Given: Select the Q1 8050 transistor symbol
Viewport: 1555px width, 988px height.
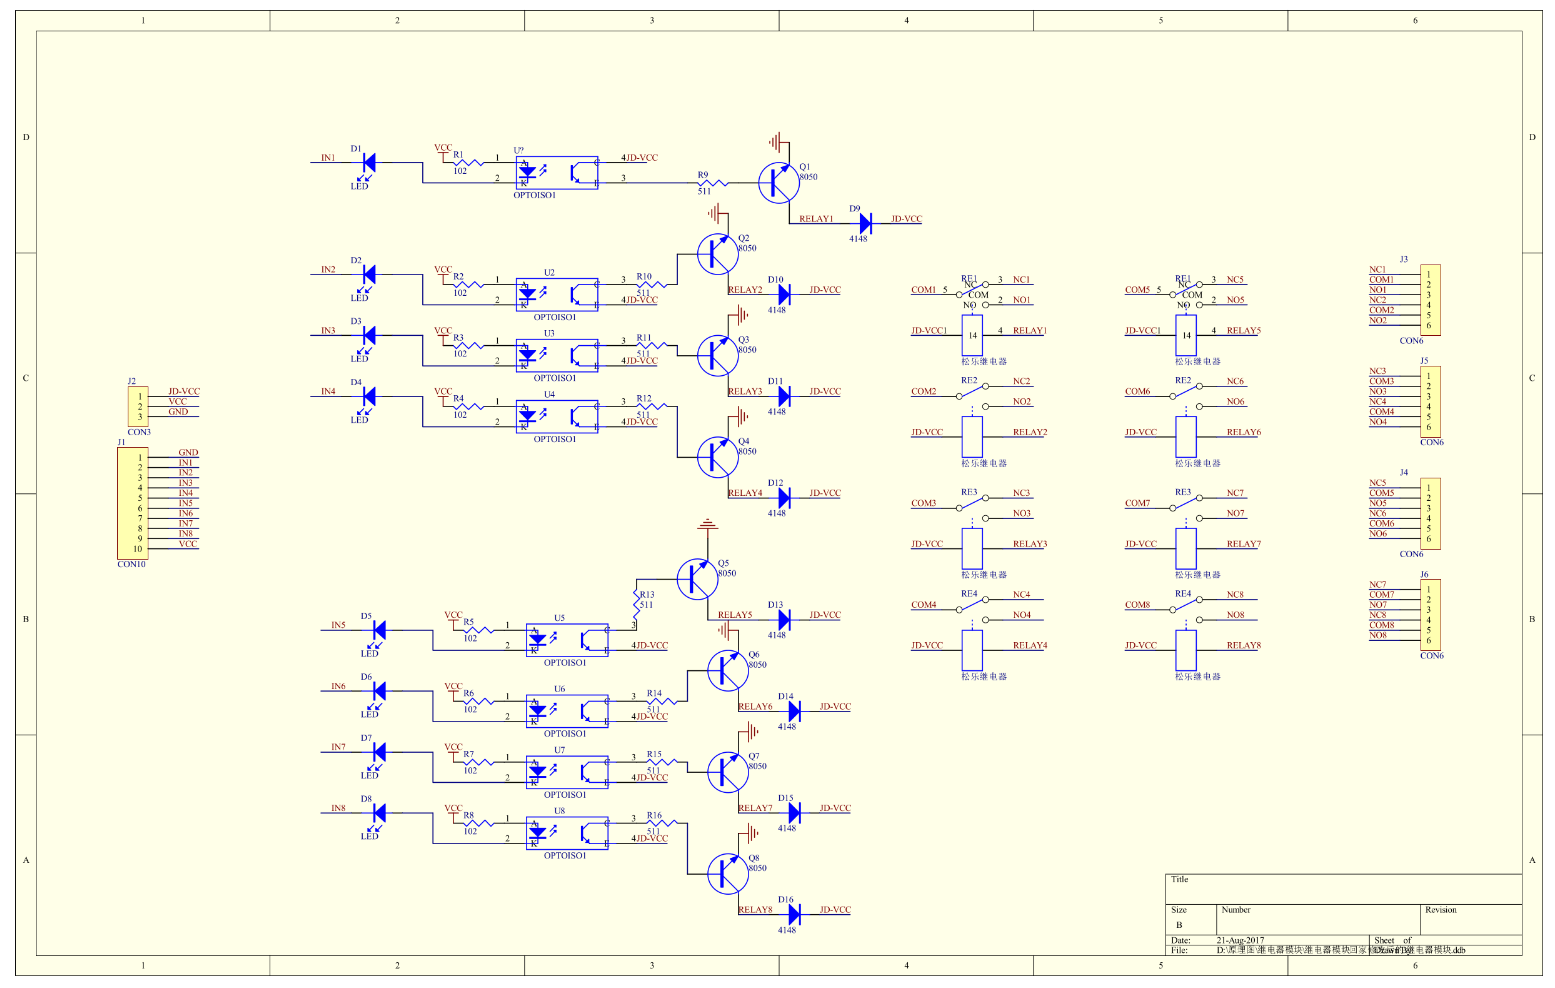Looking at the screenshot, I should (778, 183).
